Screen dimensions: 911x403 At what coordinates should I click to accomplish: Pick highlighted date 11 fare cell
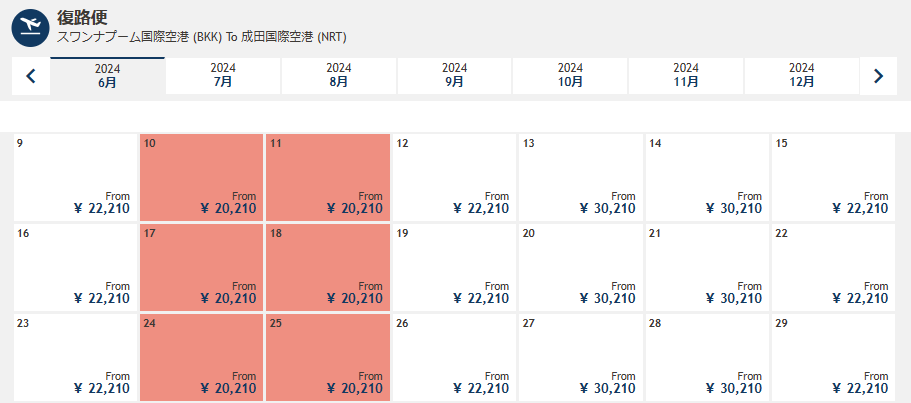click(x=328, y=178)
